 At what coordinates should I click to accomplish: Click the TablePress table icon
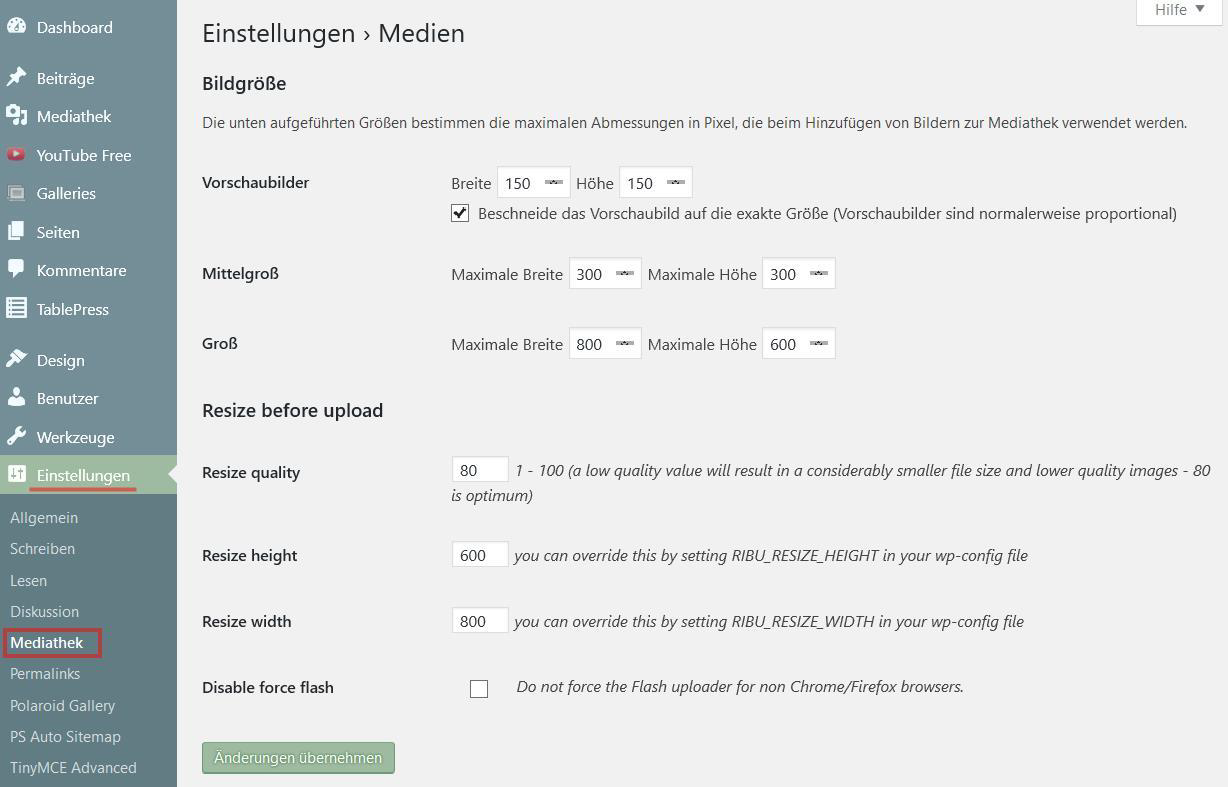(x=16, y=309)
